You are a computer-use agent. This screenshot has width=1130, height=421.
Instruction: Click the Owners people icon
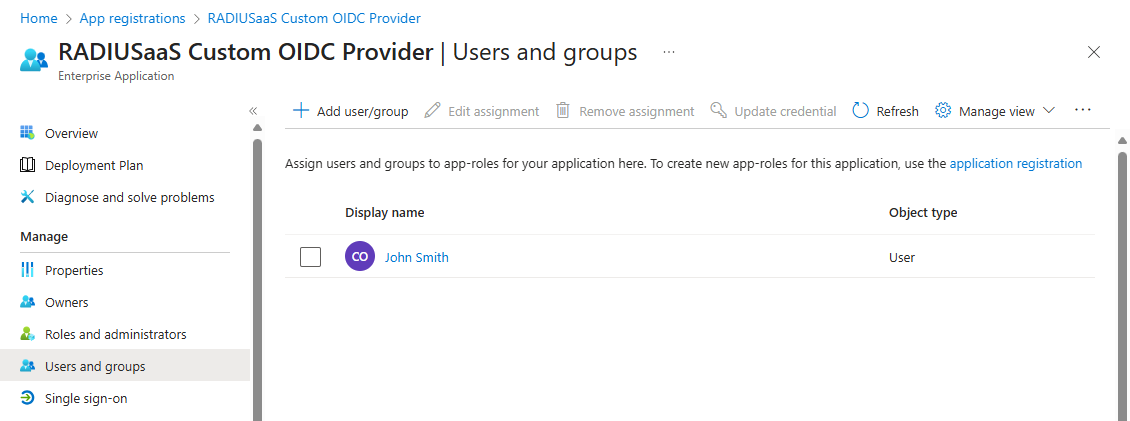pos(27,302)
